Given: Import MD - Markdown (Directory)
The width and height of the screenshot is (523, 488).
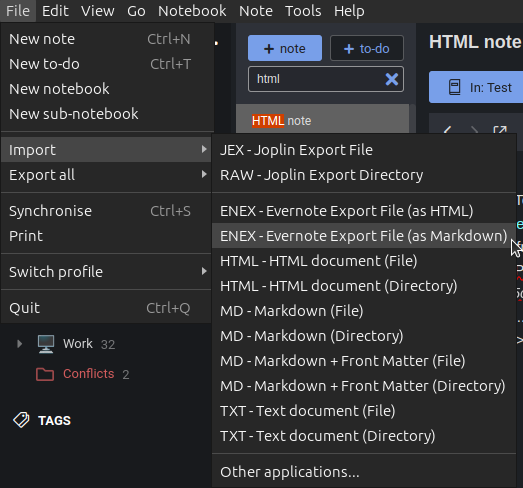Looking at the screenshot, I should point(364,336).
